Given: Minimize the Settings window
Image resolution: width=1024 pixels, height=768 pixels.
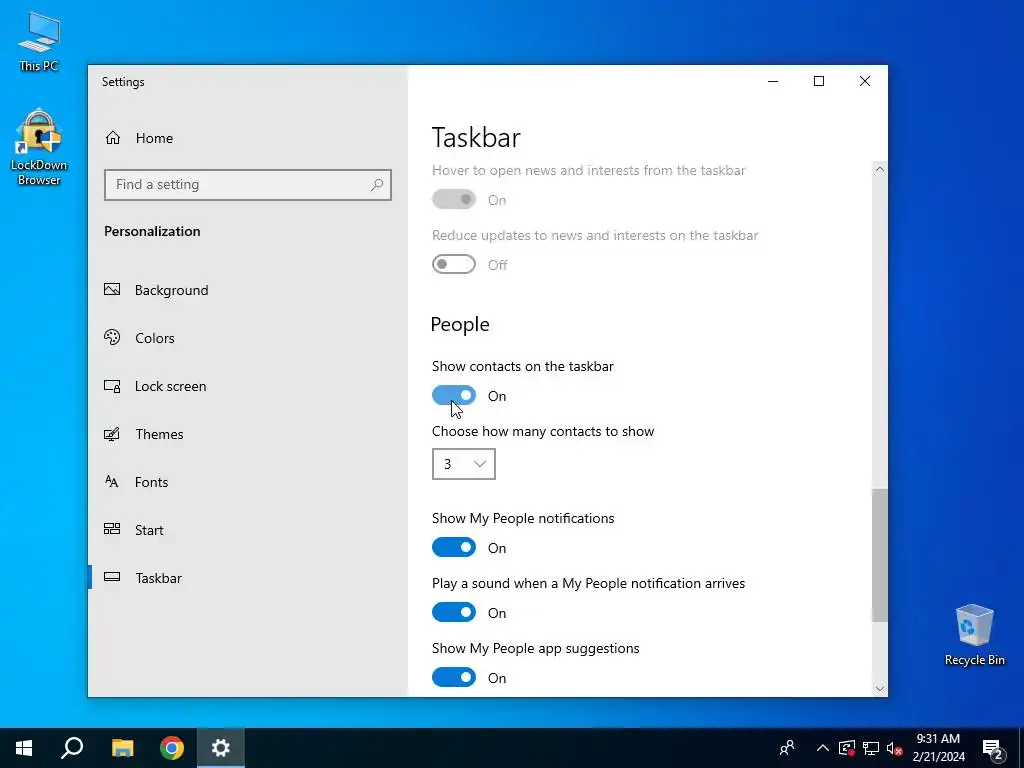Looking at the screenshot, I should click(773, 81).
